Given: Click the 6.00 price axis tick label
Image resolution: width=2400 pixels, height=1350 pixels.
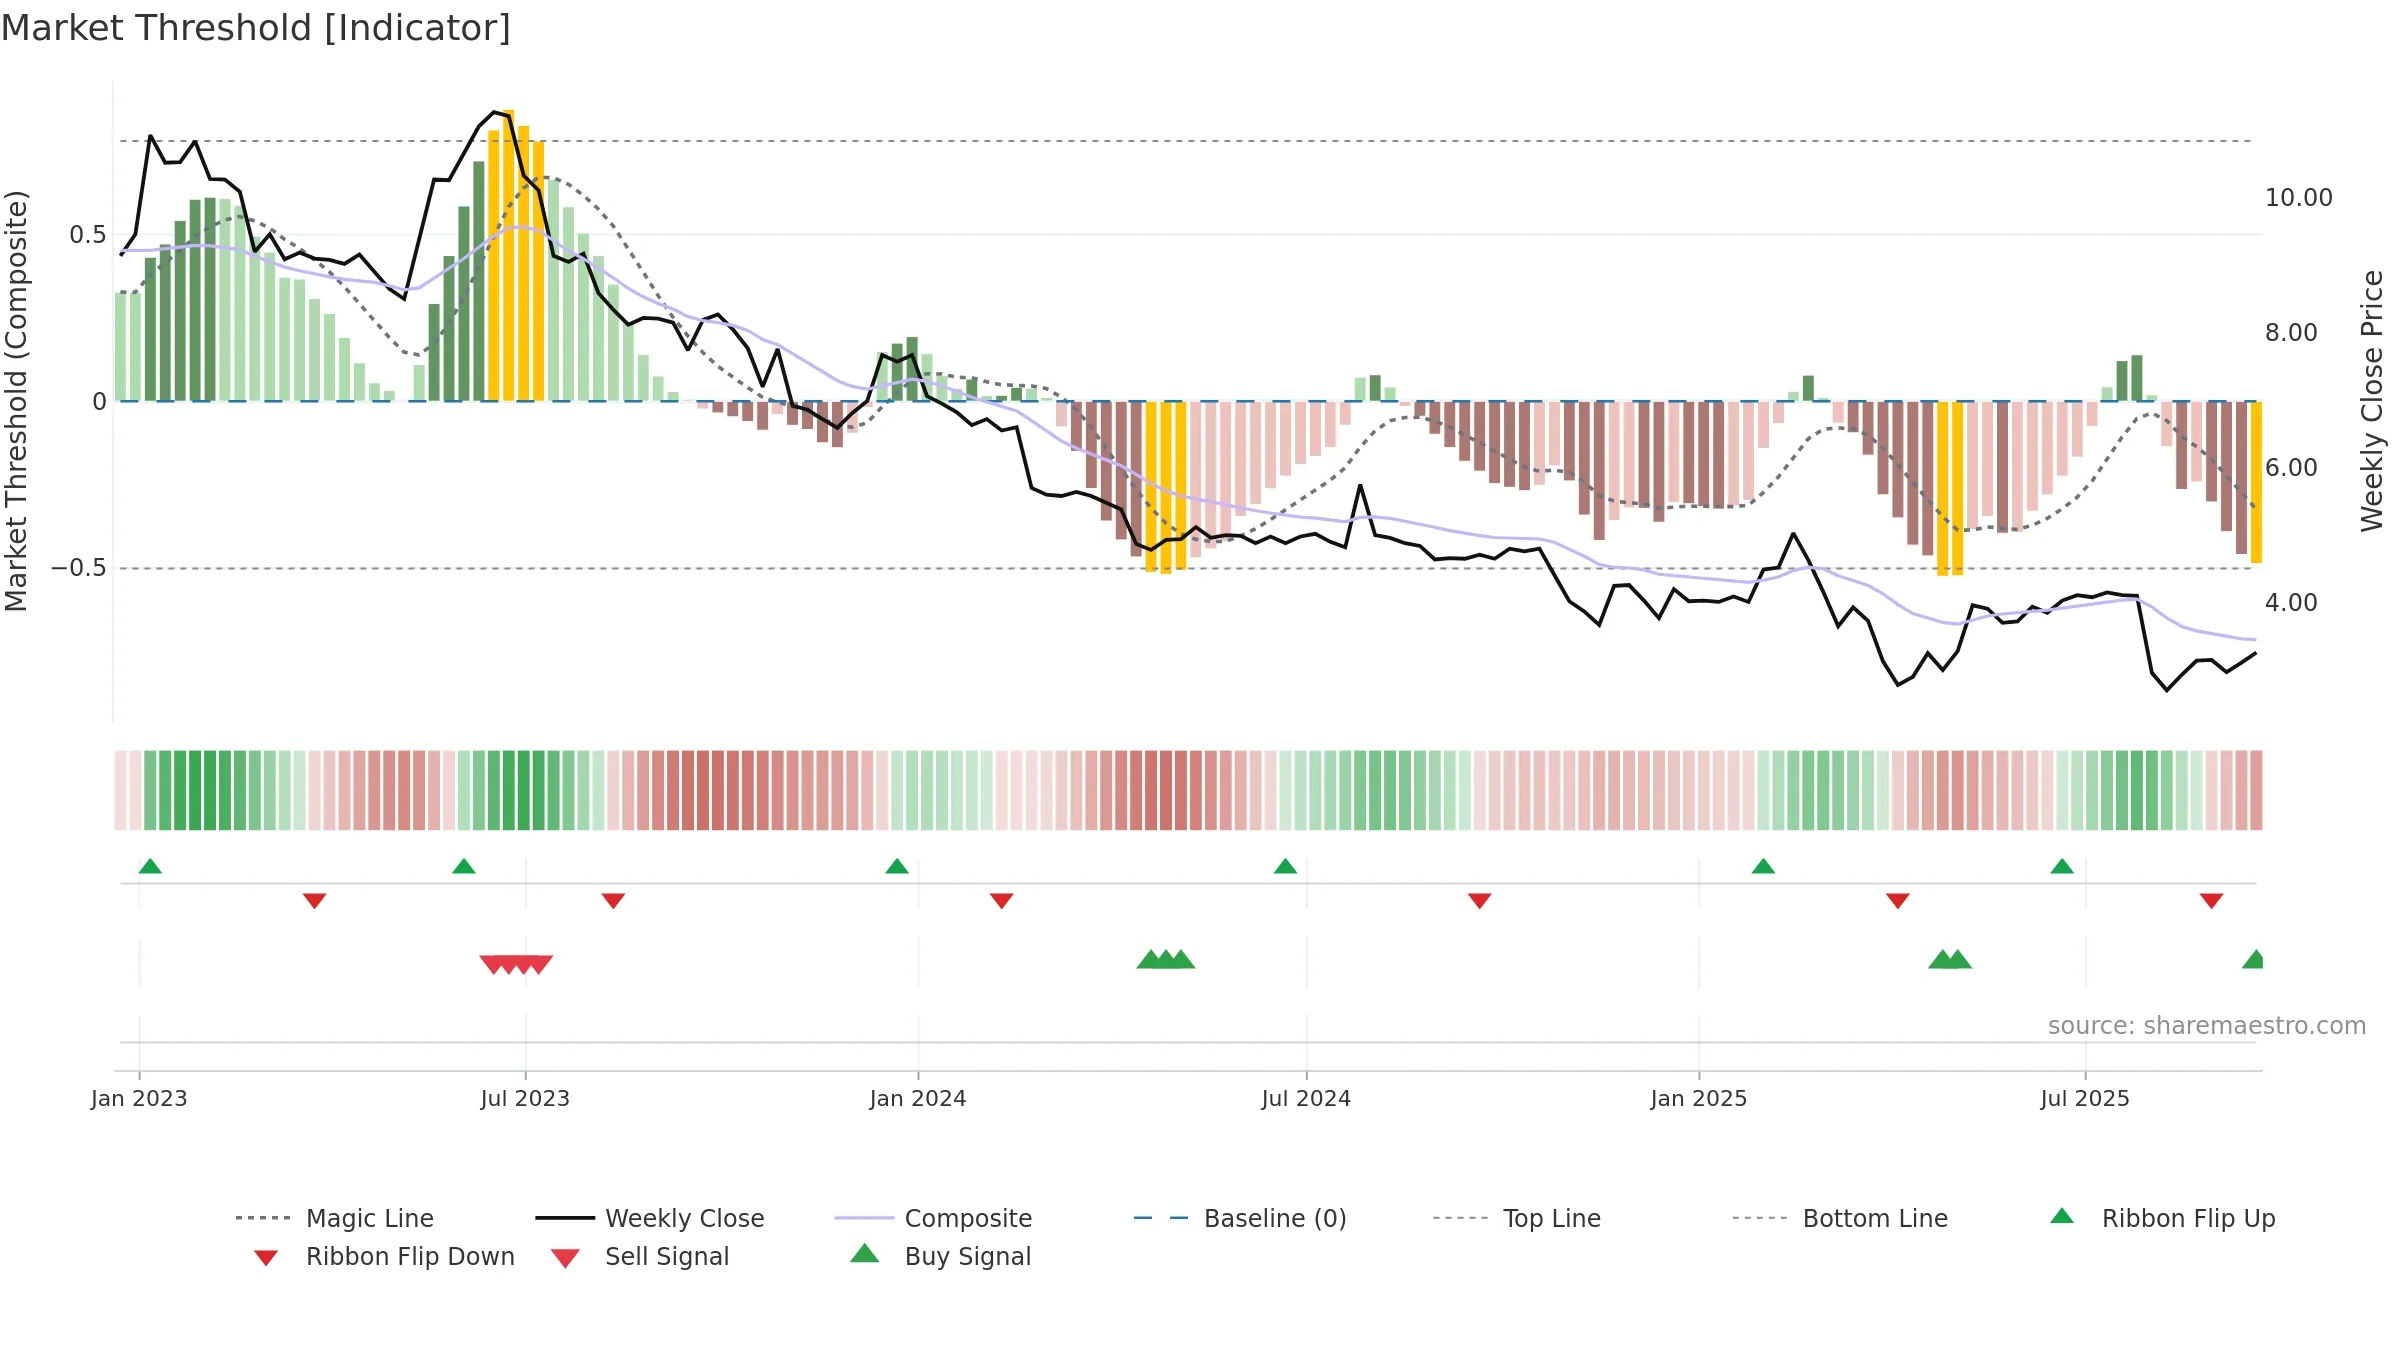Looking at the screenshot, I should 2291,468.
